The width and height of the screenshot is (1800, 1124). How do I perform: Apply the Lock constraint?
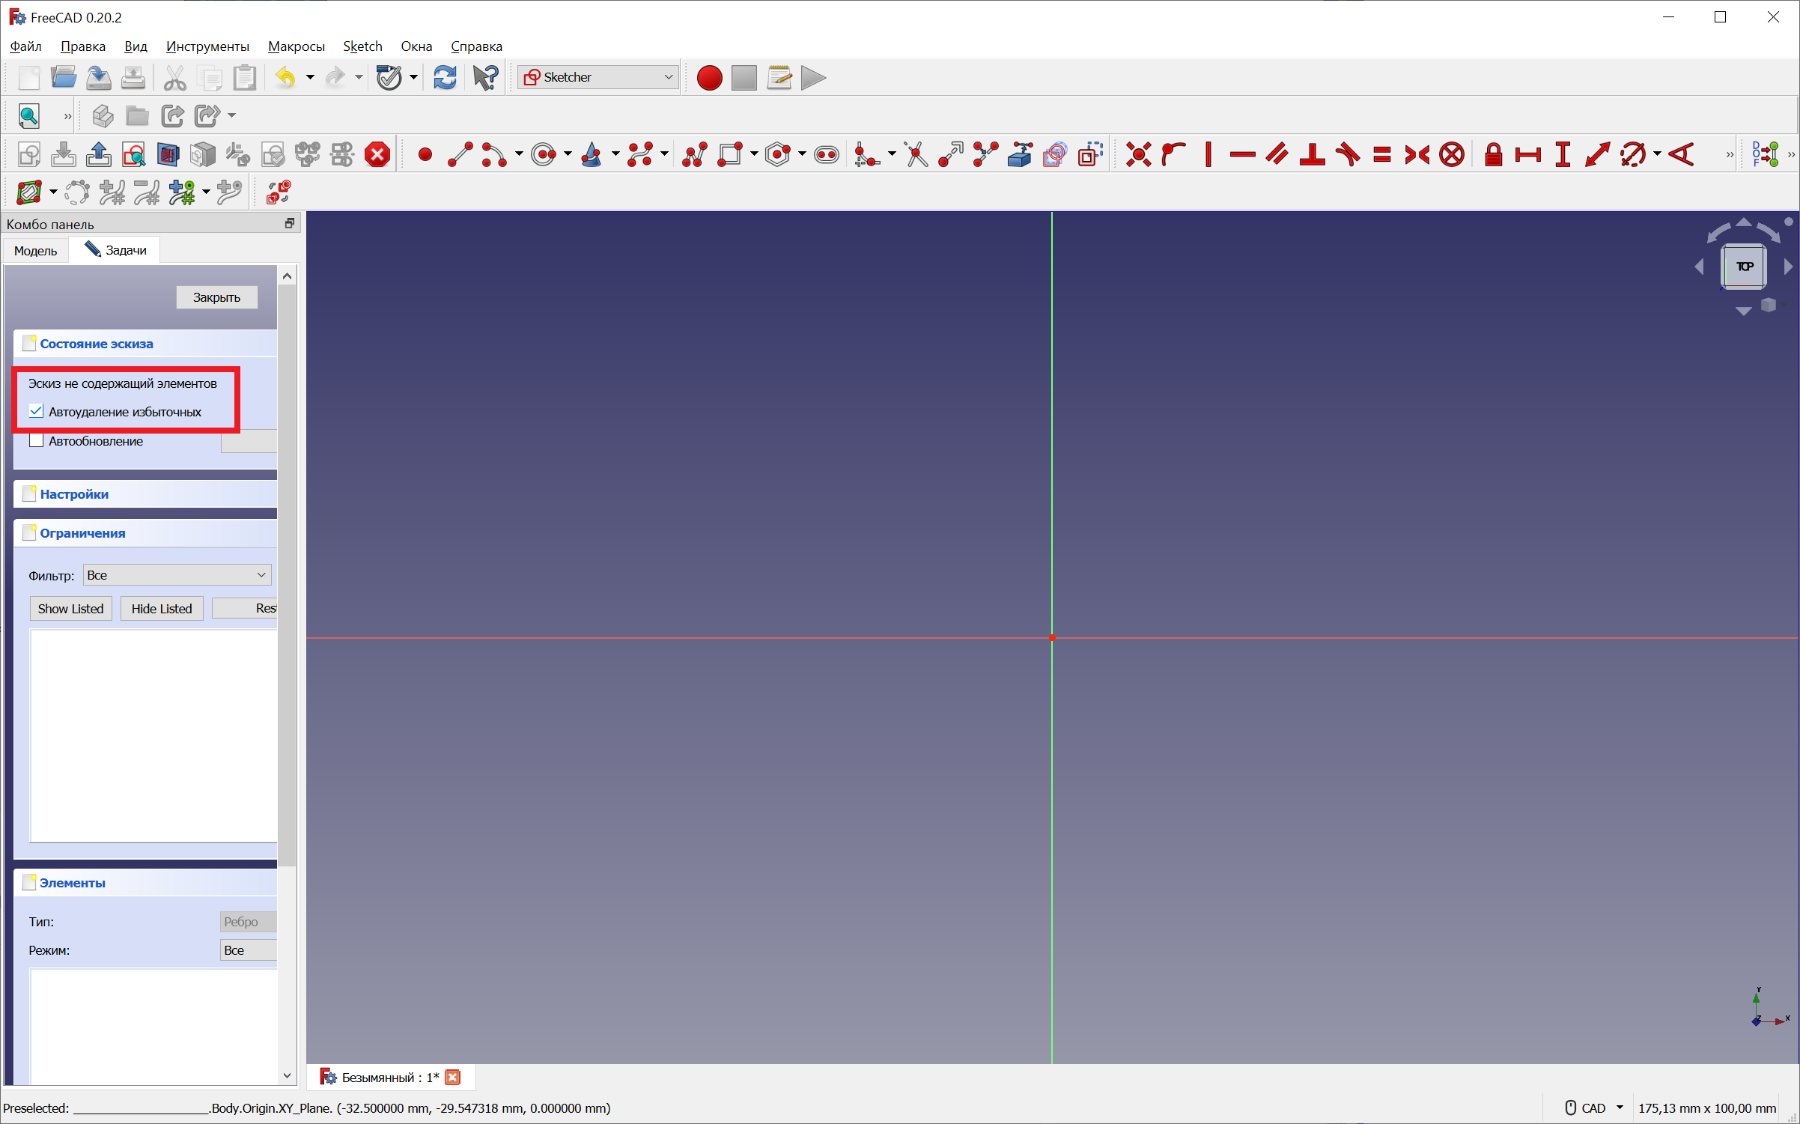(x=1493, y=154)
